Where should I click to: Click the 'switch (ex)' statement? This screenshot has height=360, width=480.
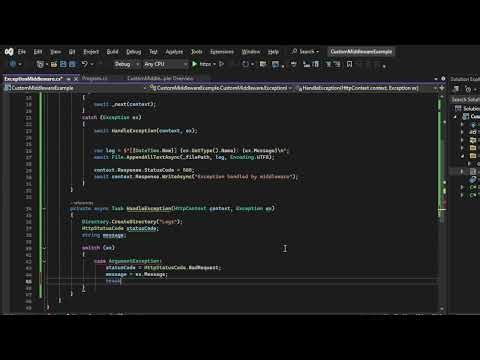coord(98,248)
